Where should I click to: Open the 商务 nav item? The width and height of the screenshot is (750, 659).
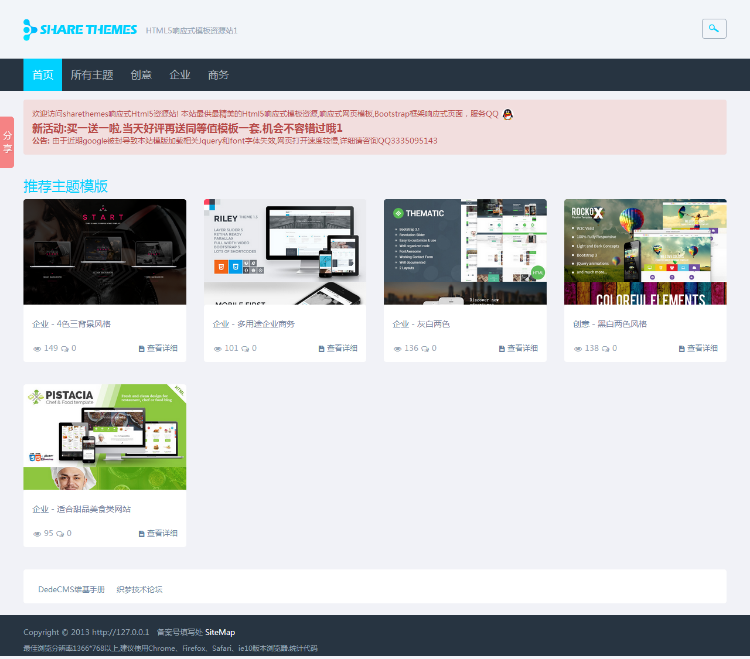coord(218,75)
